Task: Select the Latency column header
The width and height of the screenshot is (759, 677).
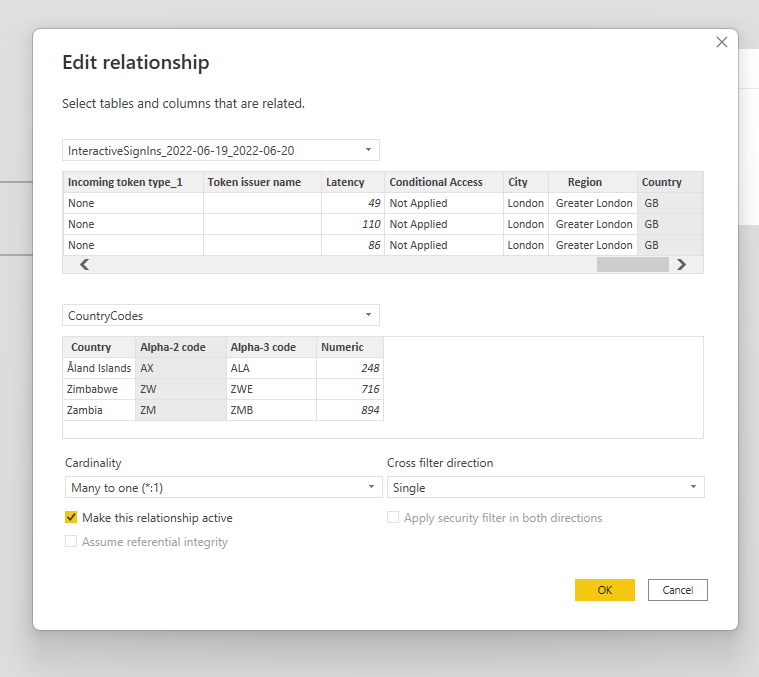Action: [x=353, y=182]
